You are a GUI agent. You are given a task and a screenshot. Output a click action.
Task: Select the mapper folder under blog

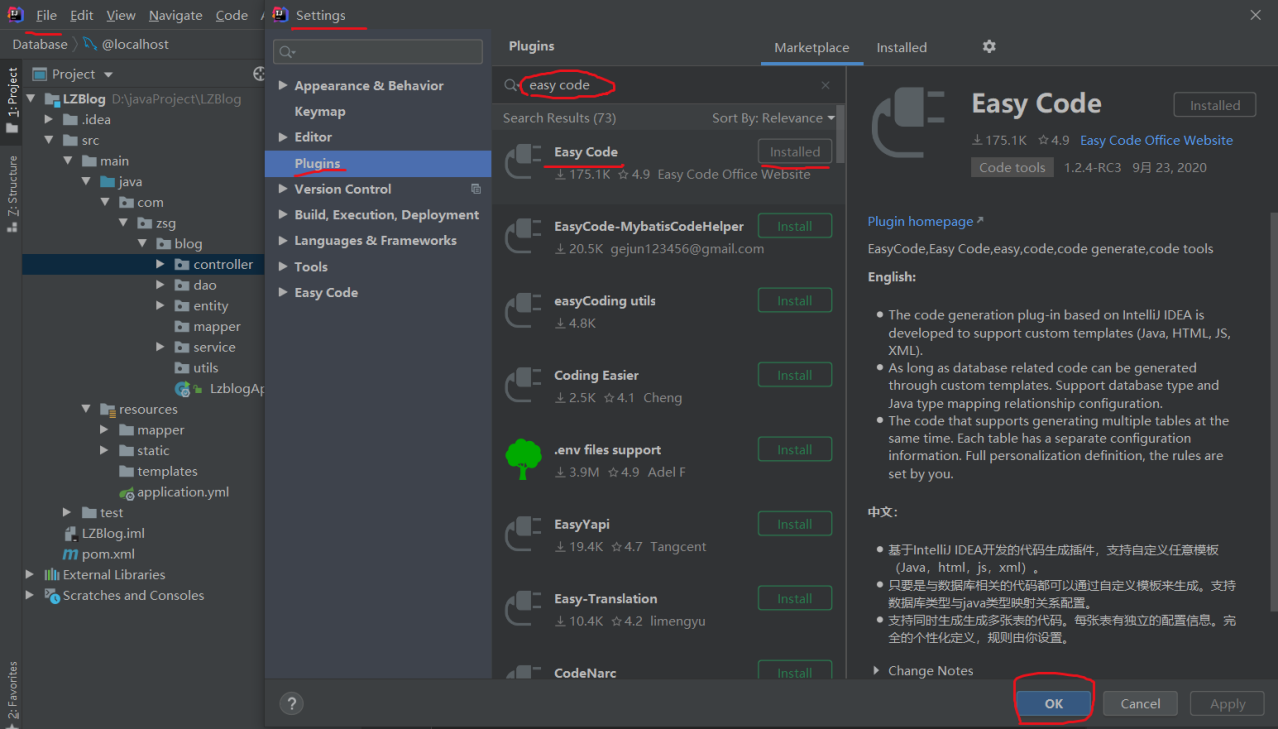208,327
